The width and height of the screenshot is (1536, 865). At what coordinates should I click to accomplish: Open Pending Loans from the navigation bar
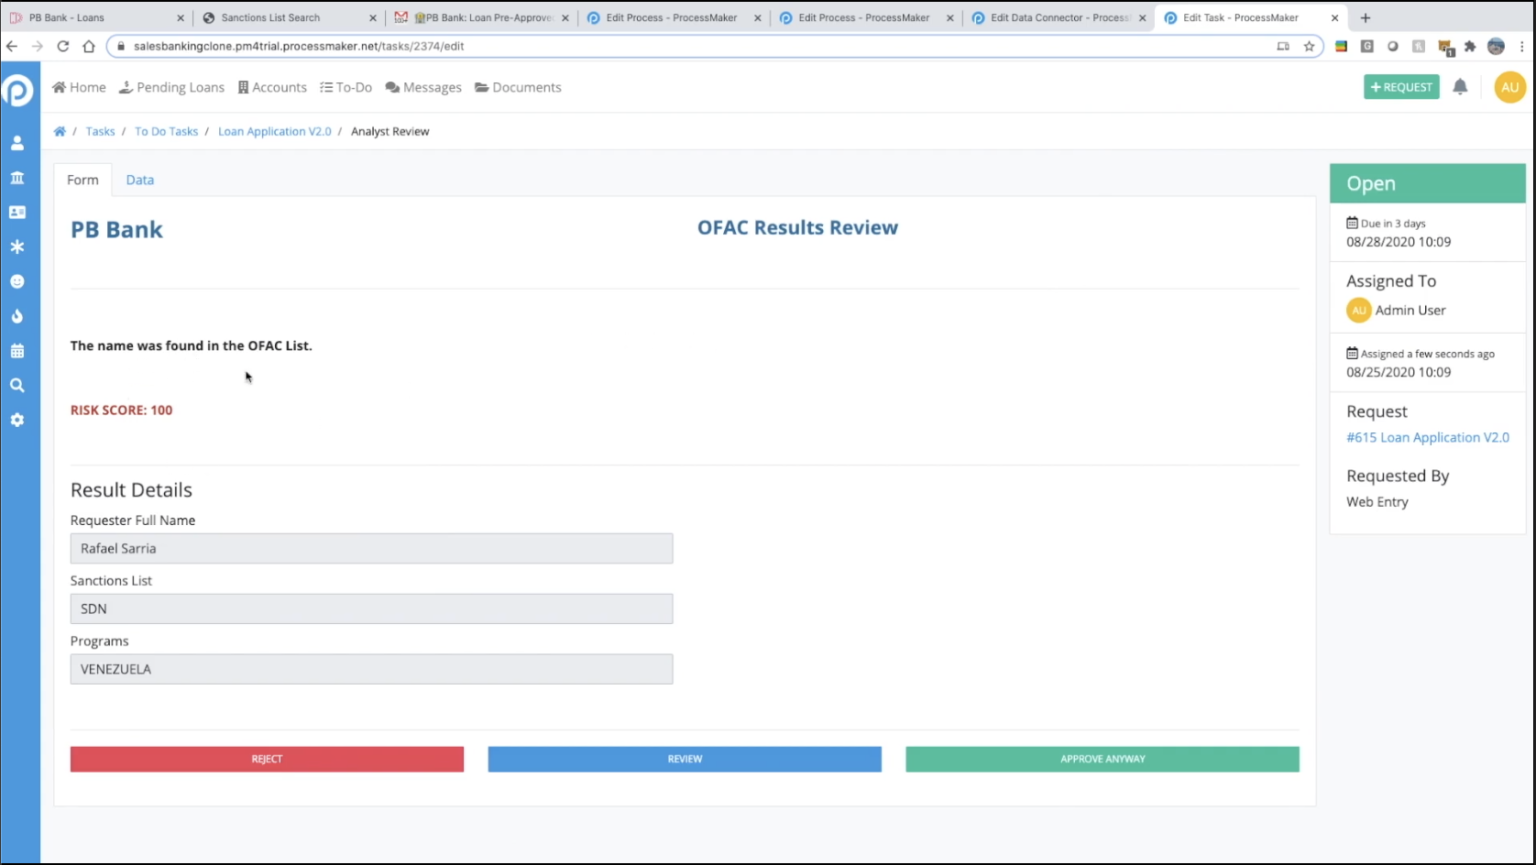[x=171, y=87]
